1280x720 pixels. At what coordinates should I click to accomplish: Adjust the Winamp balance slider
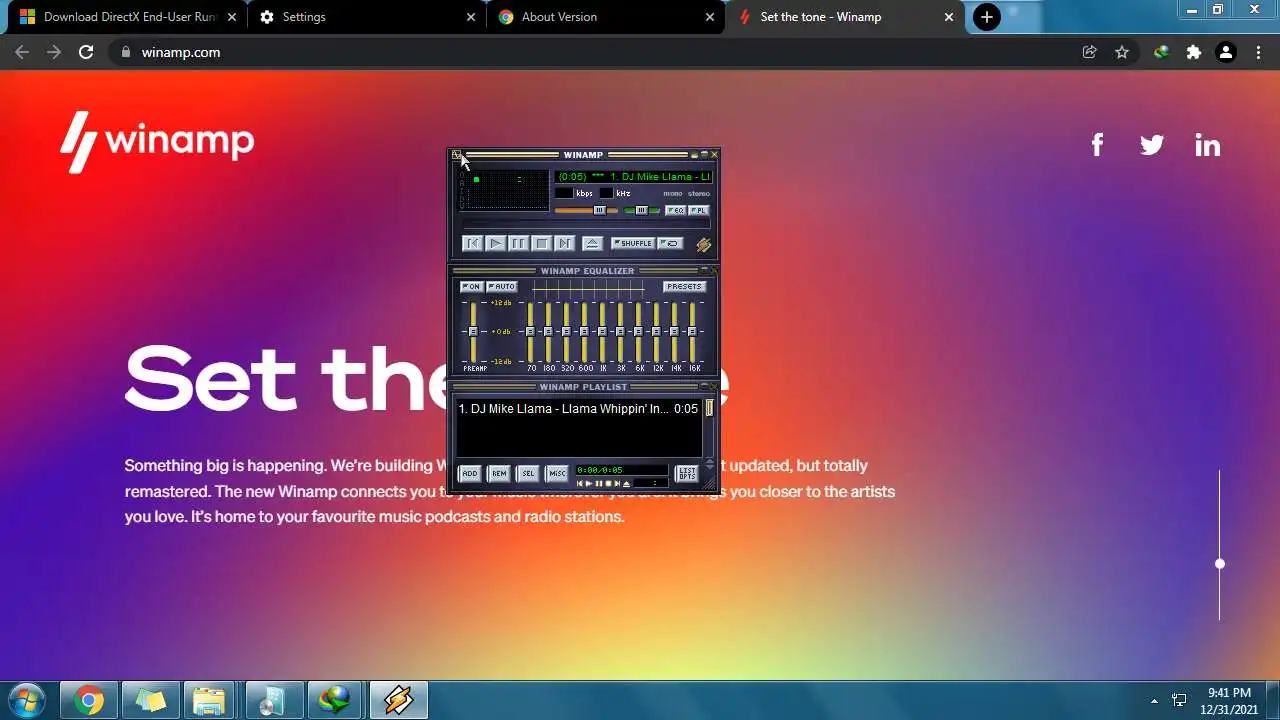[x=641, y=210]
